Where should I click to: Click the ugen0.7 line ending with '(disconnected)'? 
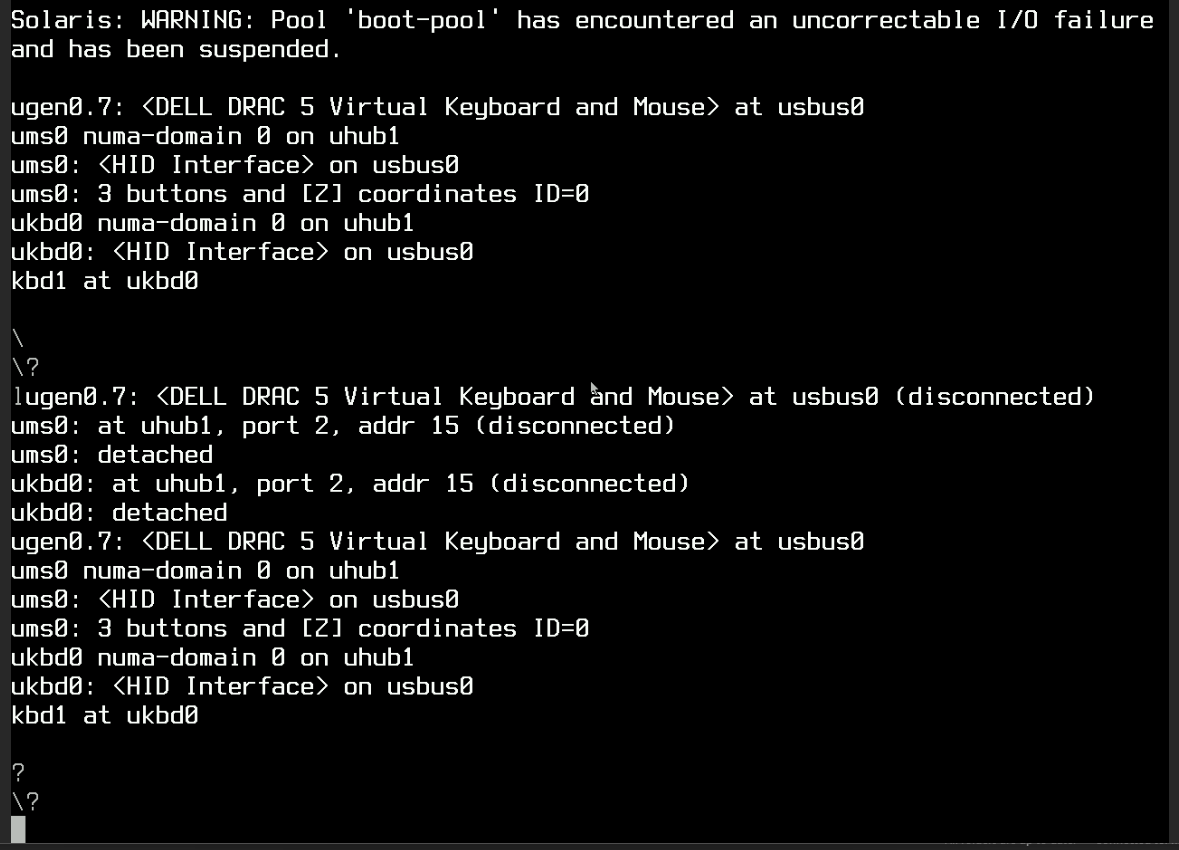[553, 396]
